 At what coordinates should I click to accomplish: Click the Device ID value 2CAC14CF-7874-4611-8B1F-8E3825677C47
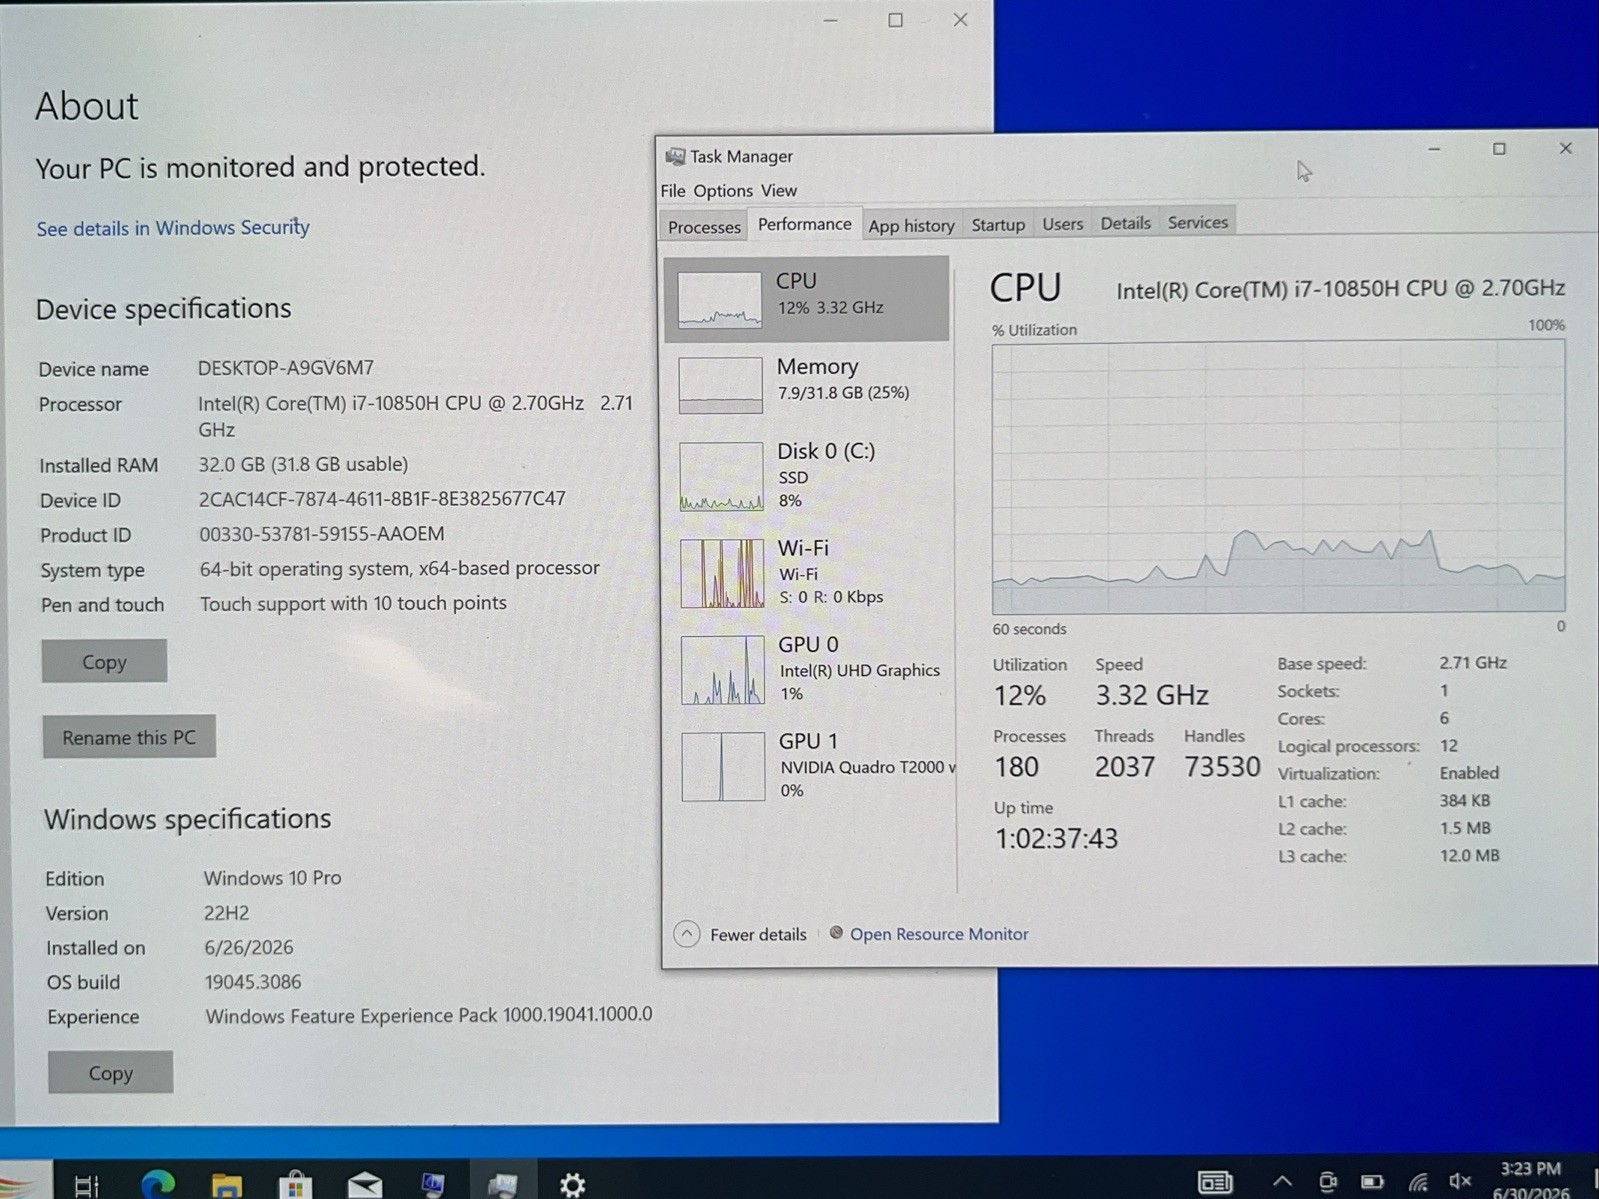tap(382, 498)
